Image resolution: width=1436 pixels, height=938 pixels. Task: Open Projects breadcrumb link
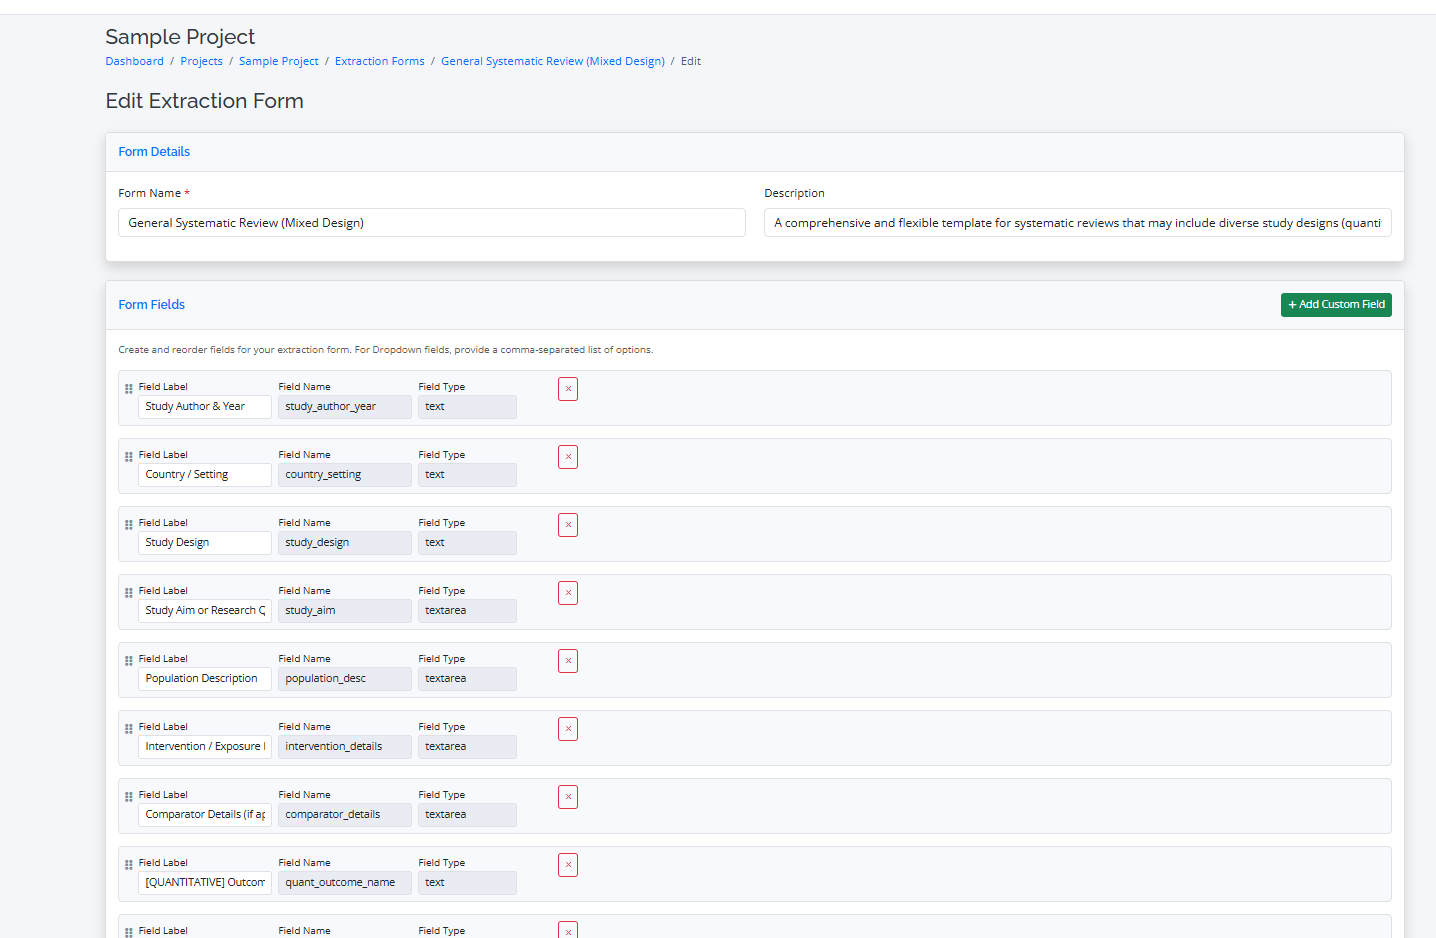201,61
